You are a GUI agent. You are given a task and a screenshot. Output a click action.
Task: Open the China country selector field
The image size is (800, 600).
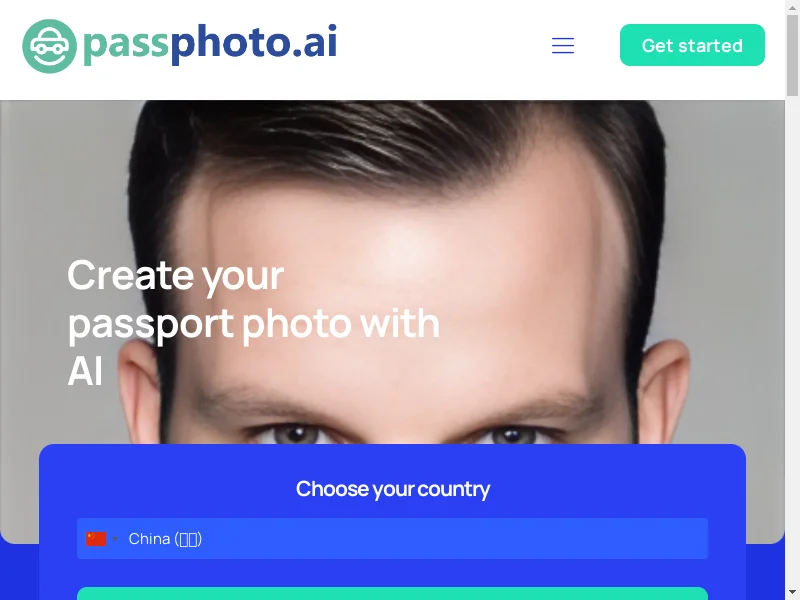pyautogui.click(x=392, y=539)
